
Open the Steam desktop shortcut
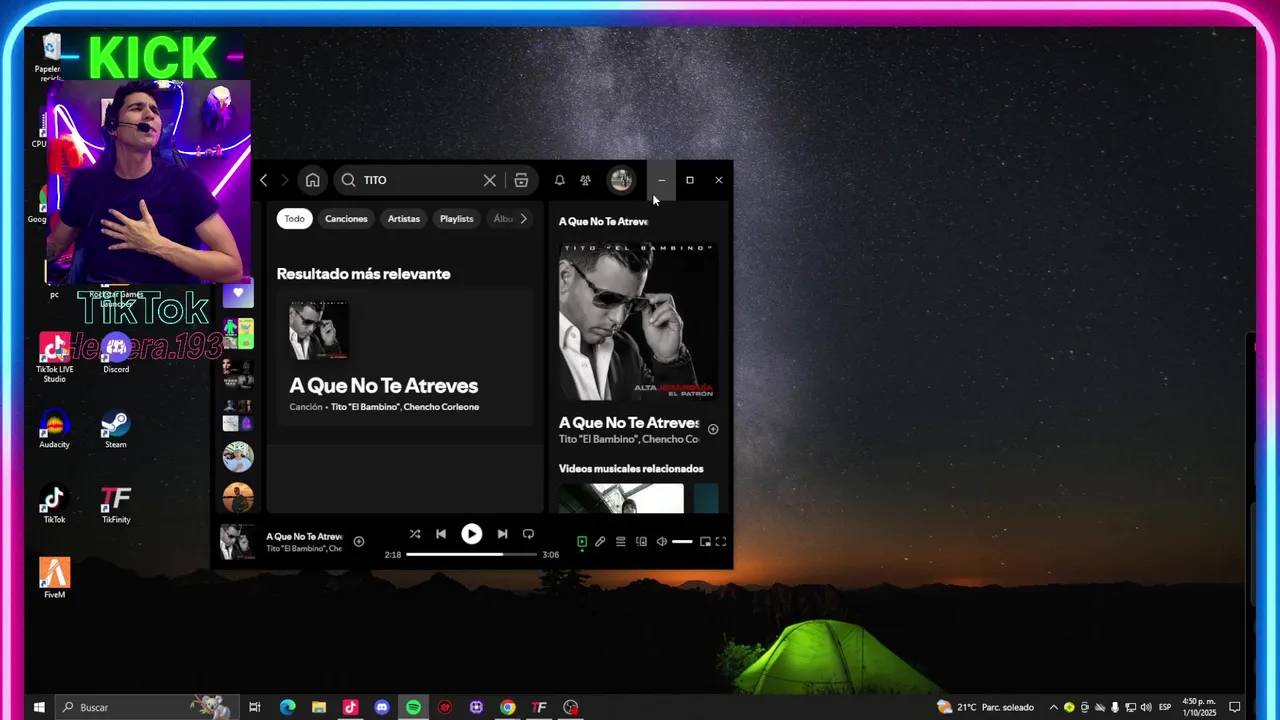coord(115,430)
